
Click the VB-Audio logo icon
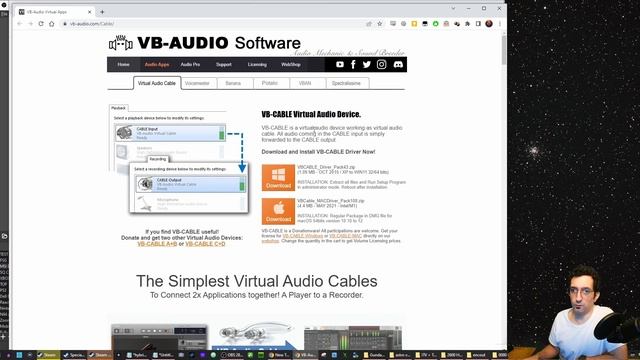pos(120,43)
